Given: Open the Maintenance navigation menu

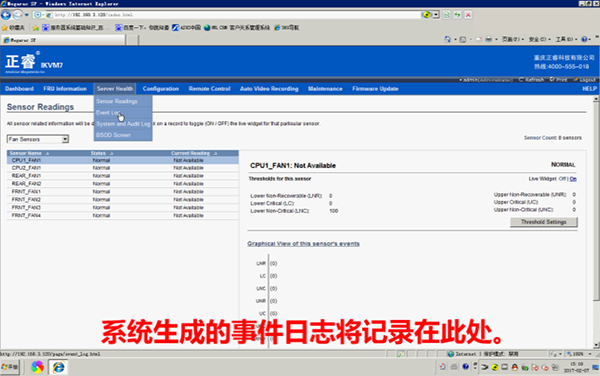Looking at the screenshot, I should [x=325, y=89].
